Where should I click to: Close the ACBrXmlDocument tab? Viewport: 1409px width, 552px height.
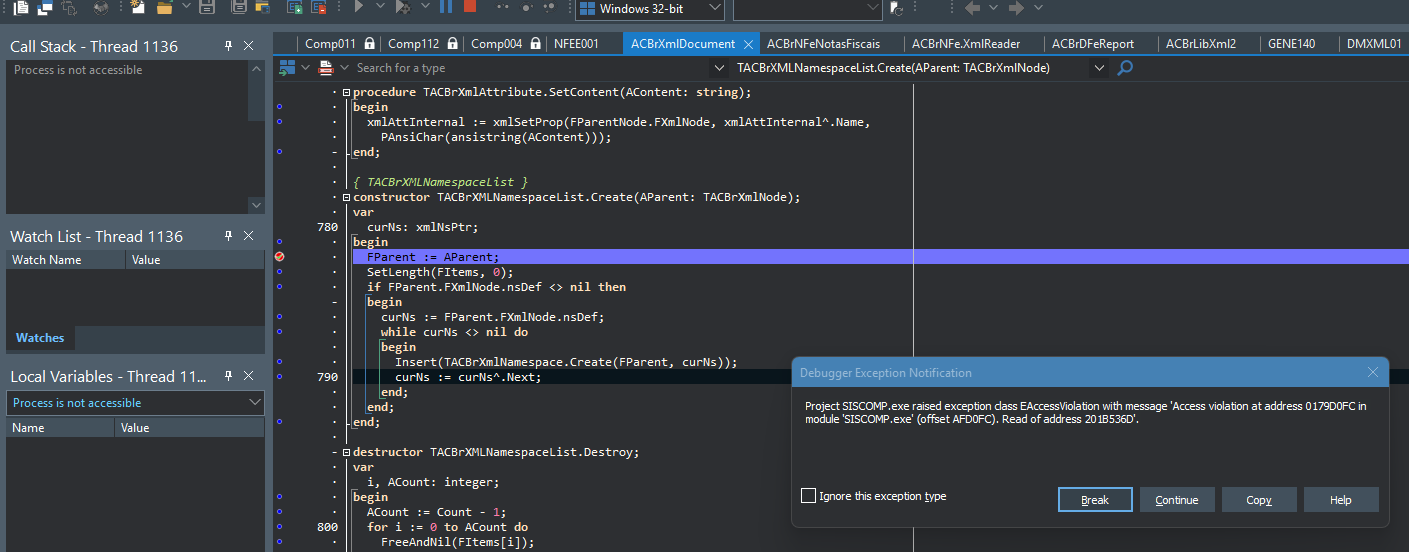click(x=749, y=44)
